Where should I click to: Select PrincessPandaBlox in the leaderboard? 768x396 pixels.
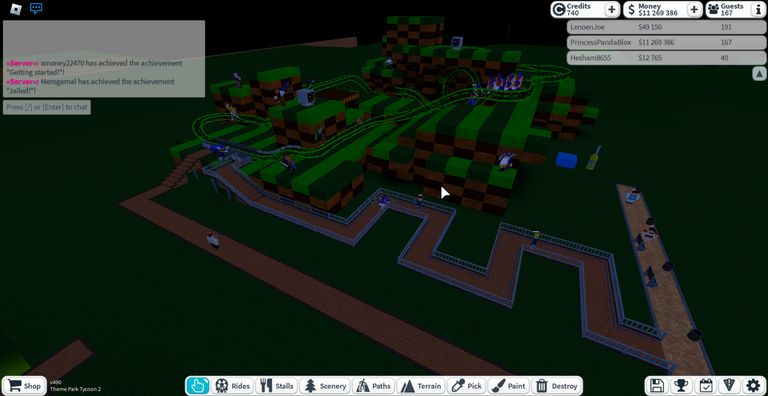(666, 43)
